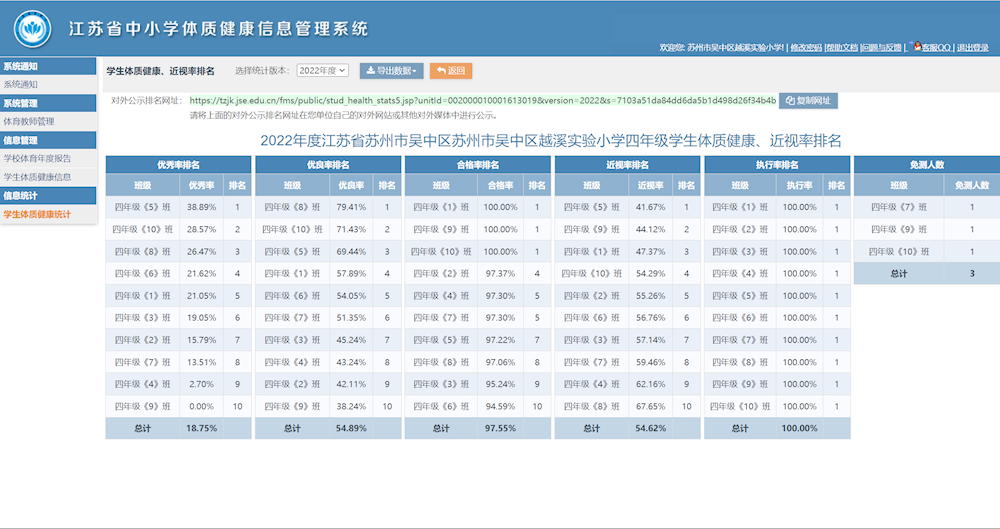
Task: Click the 79.41% good rate cell
Action: [351, 207]
